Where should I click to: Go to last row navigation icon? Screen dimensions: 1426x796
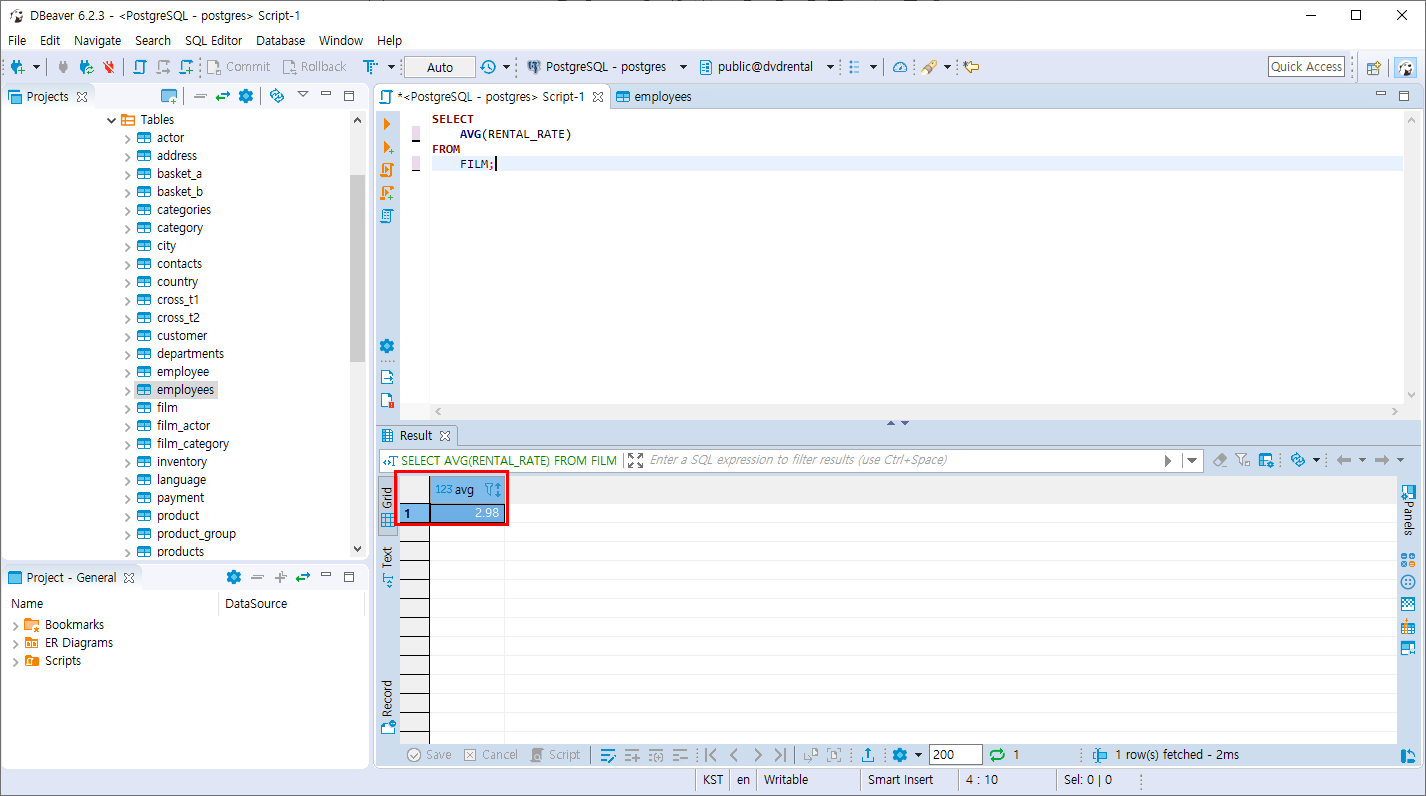pos(780,755)
